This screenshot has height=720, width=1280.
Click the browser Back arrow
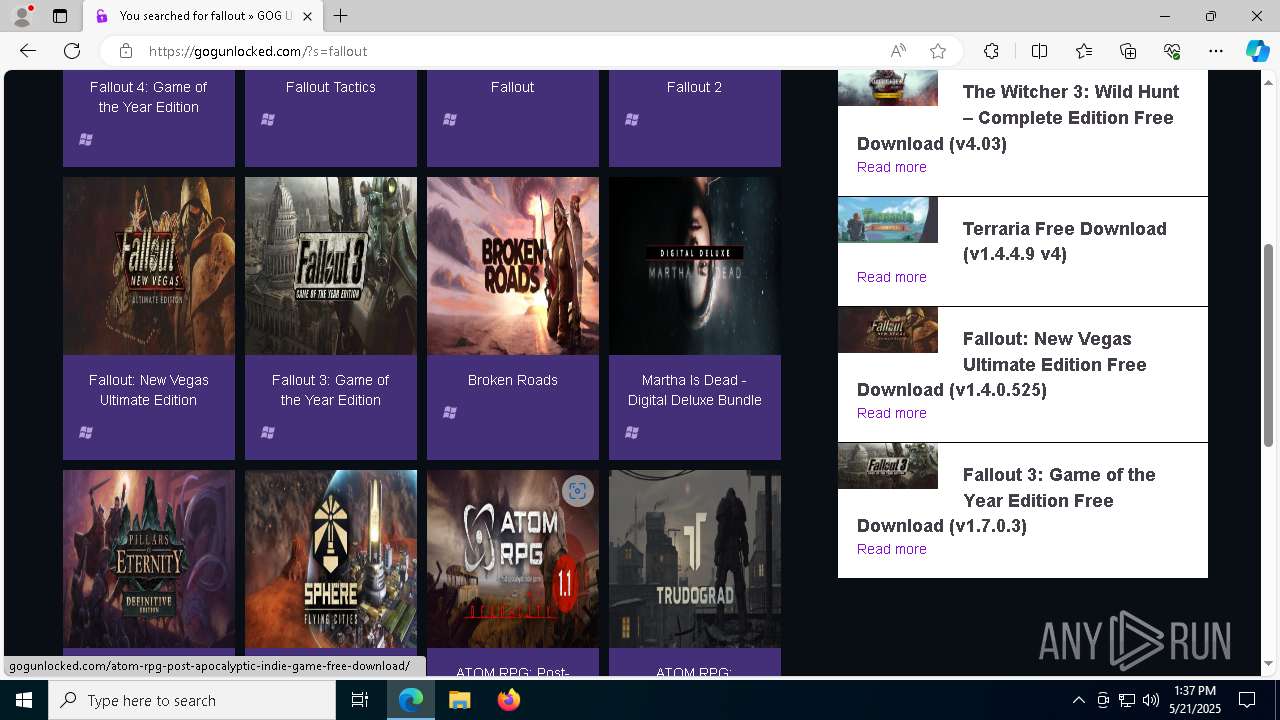[28, 51]
